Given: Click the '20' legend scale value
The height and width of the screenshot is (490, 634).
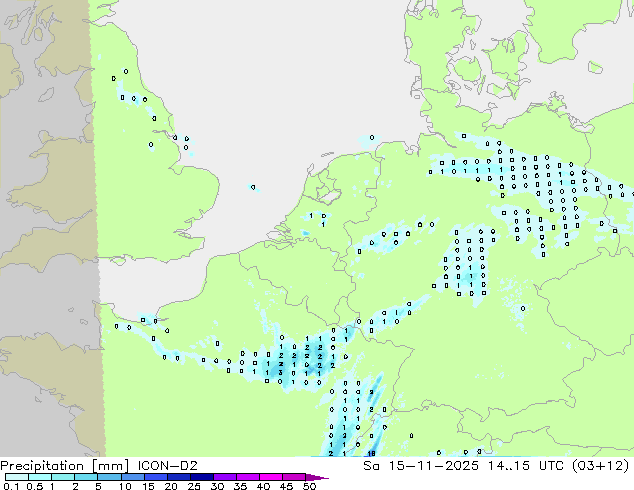Looking at the screenshot, I should 171,486.
